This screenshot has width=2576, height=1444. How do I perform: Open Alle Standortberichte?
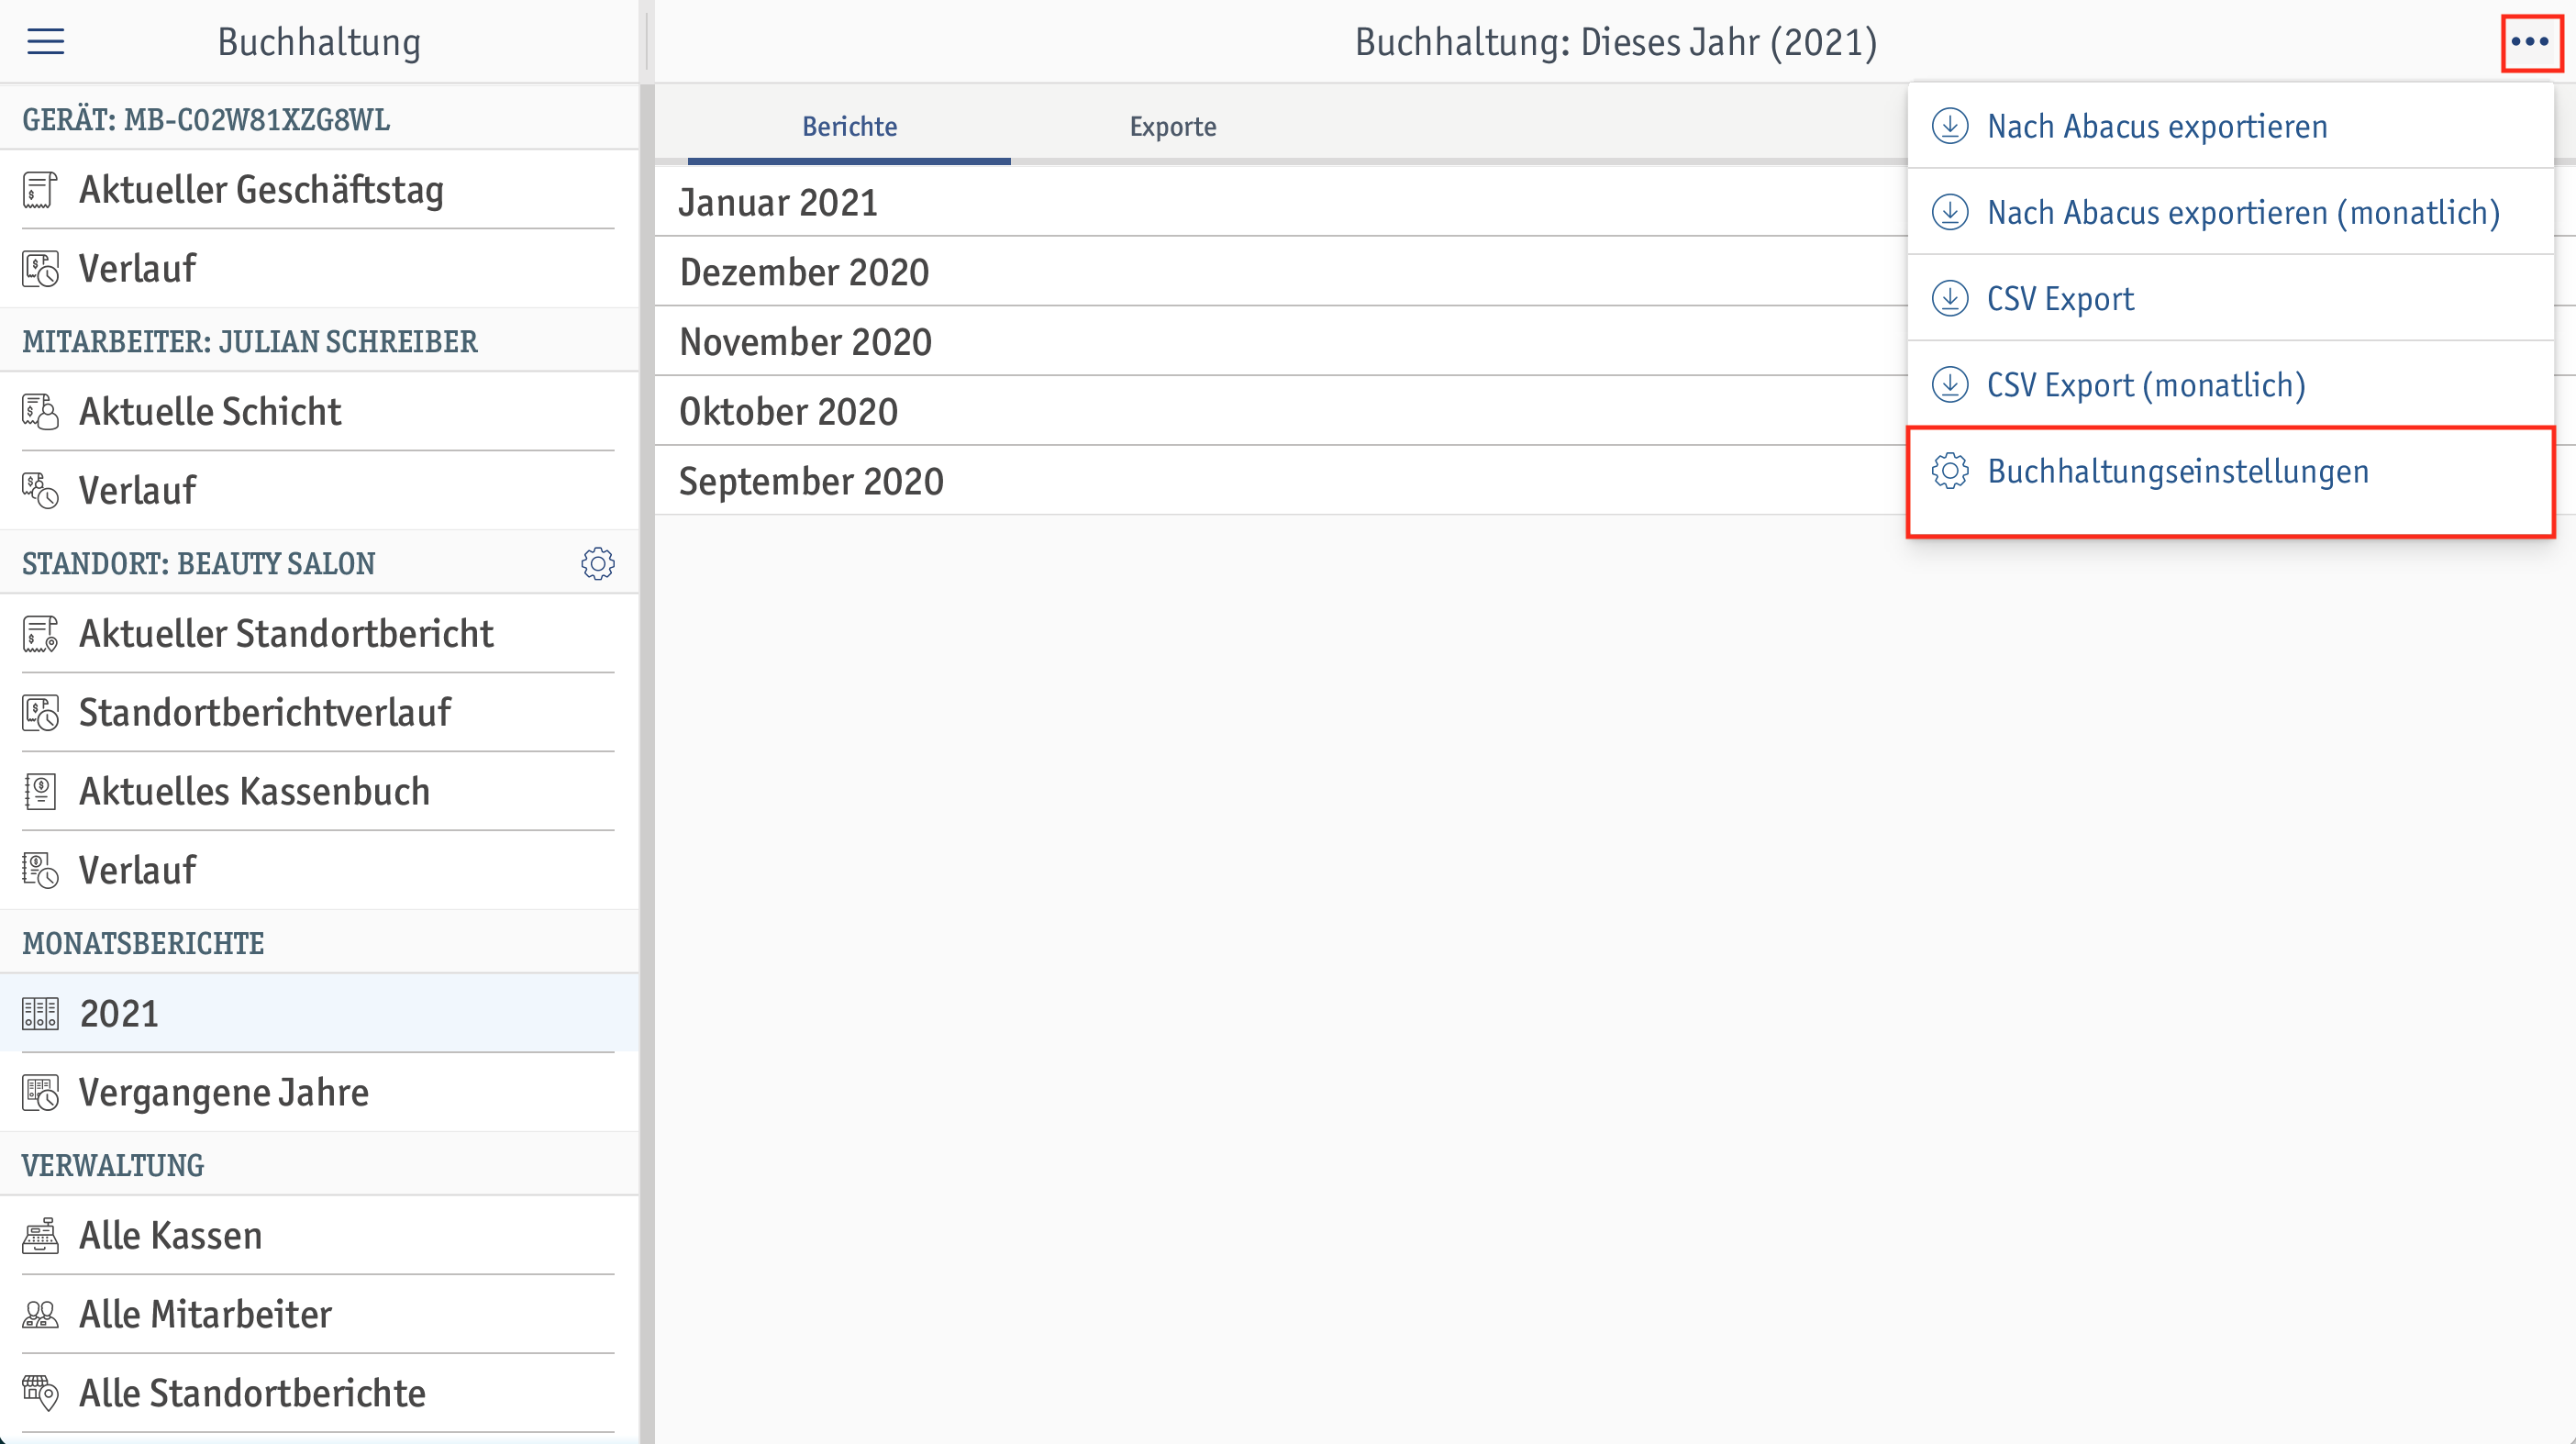[319, 1394]
